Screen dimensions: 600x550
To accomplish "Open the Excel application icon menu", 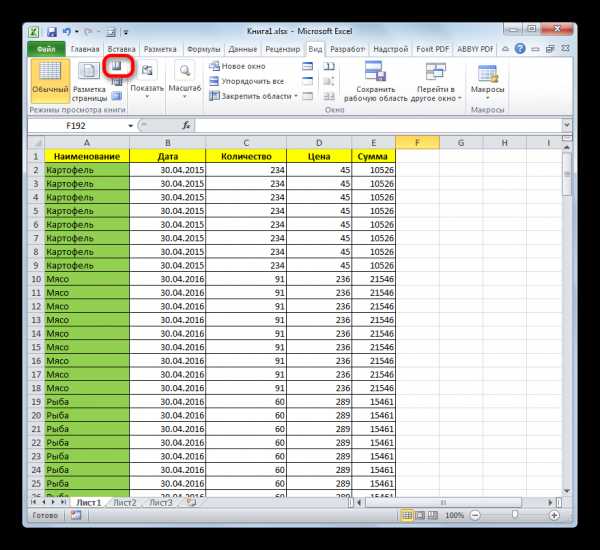I will click(x=34, y=32).
